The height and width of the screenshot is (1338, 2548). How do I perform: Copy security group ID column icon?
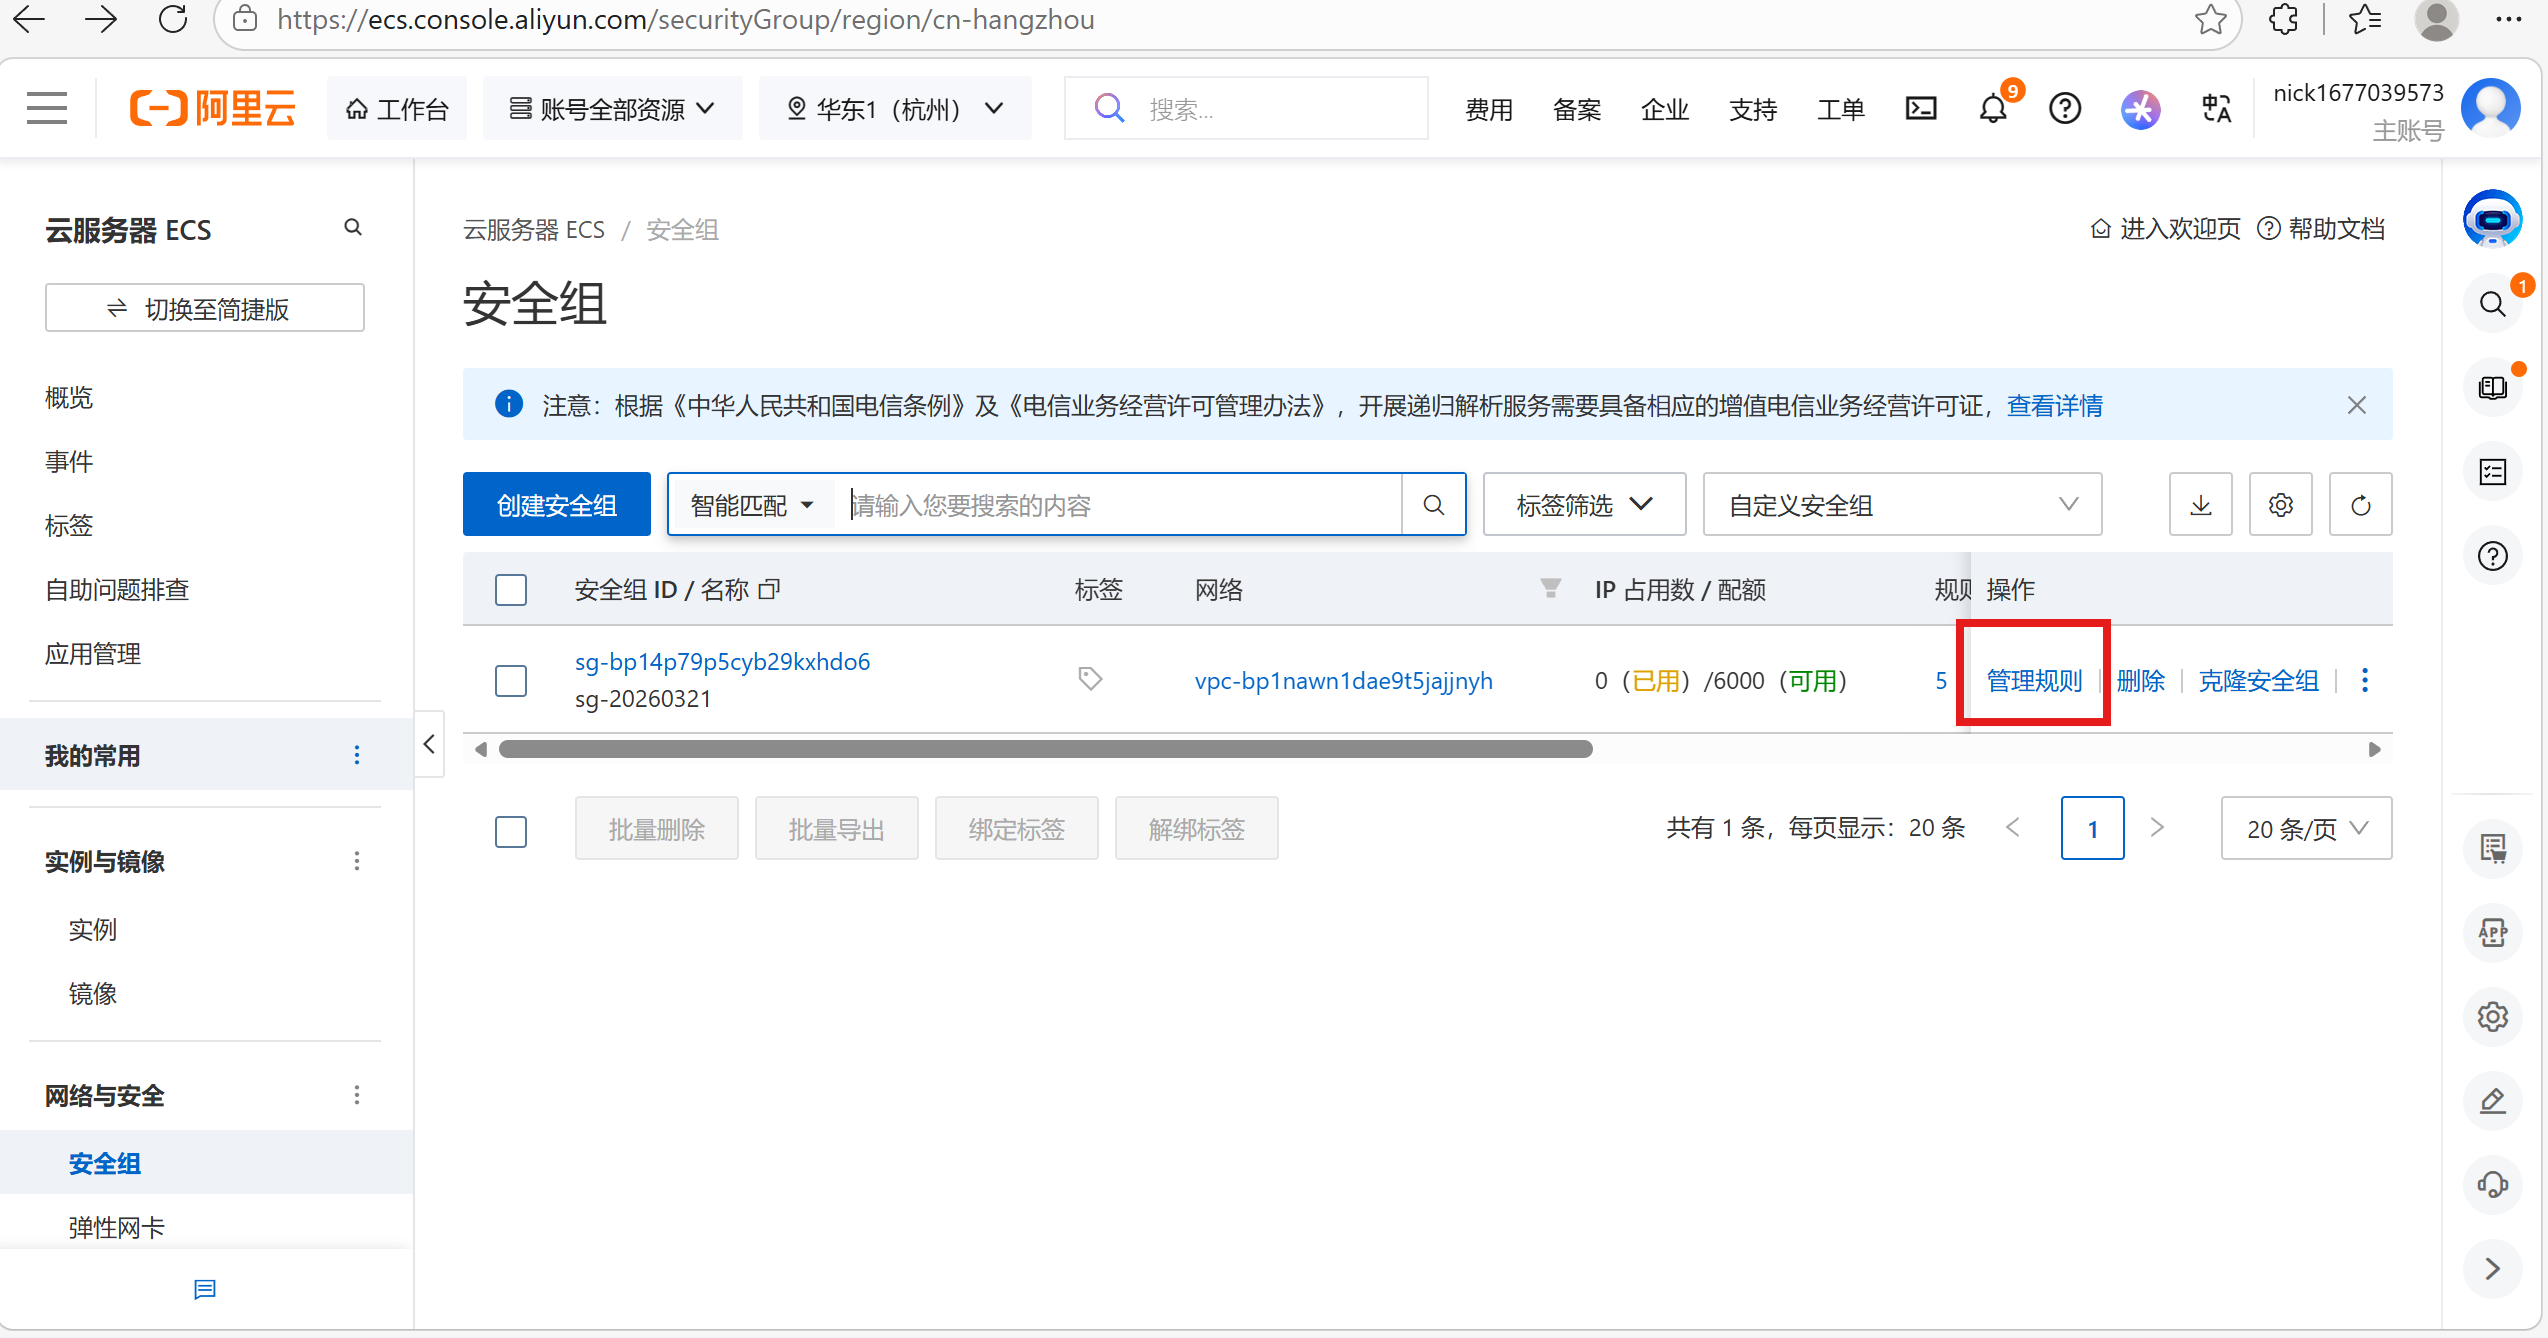click(768, 590)
